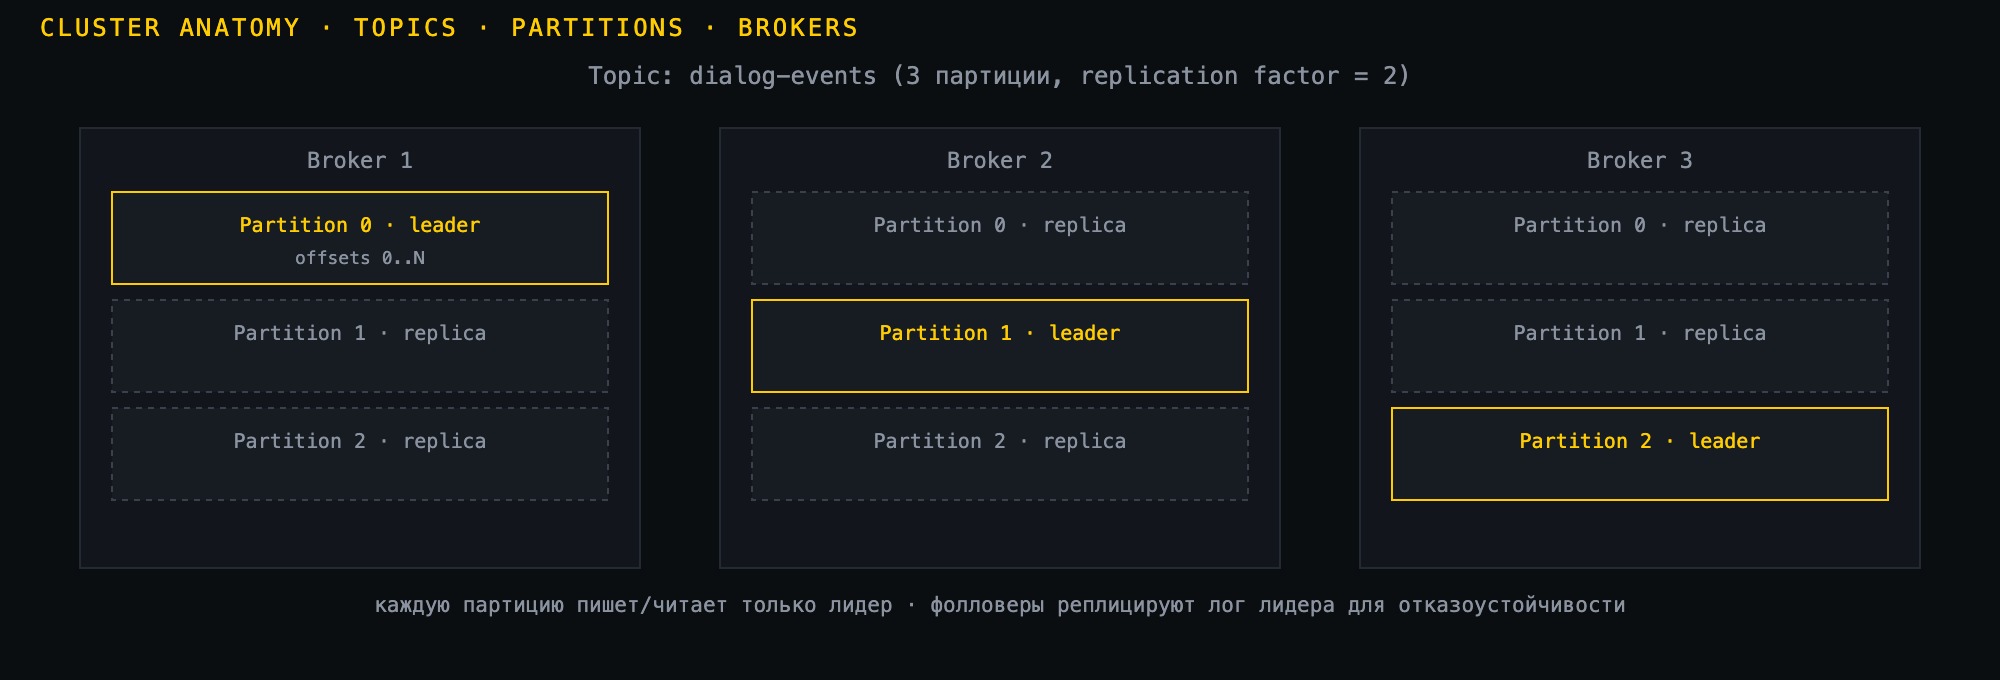Click the footer caption about leader replication

coord(1000,605)
